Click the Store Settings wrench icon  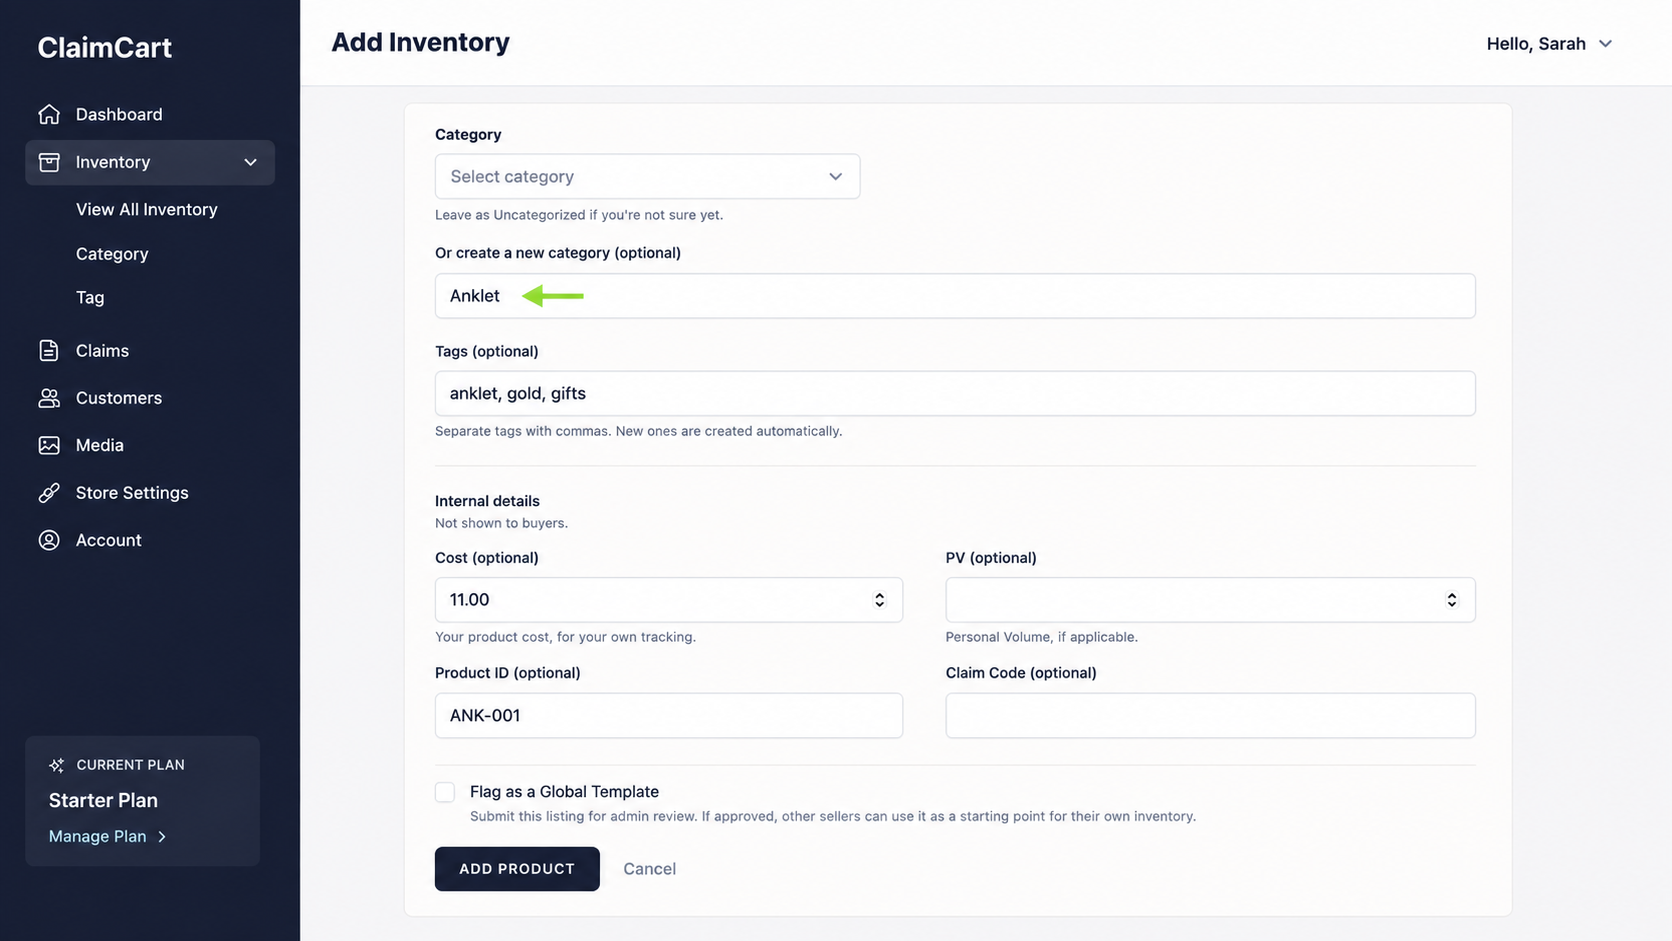click(x=49, y=493)
